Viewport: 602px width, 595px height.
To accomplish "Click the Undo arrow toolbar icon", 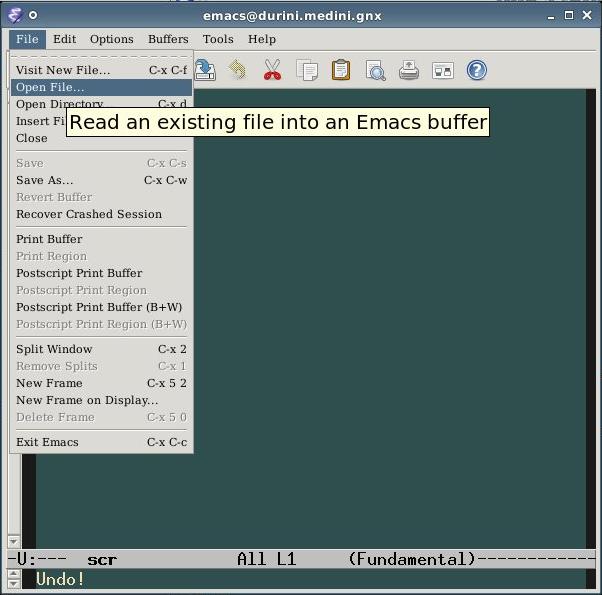I will tap(238, 70).
